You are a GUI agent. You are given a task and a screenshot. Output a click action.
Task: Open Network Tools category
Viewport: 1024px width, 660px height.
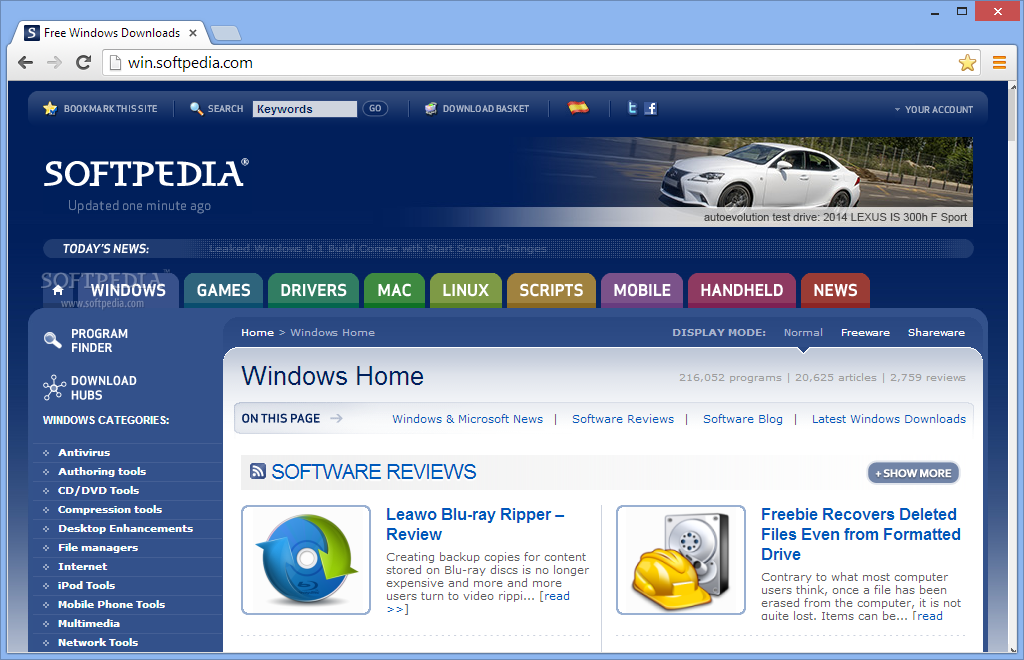pos(98,642)
